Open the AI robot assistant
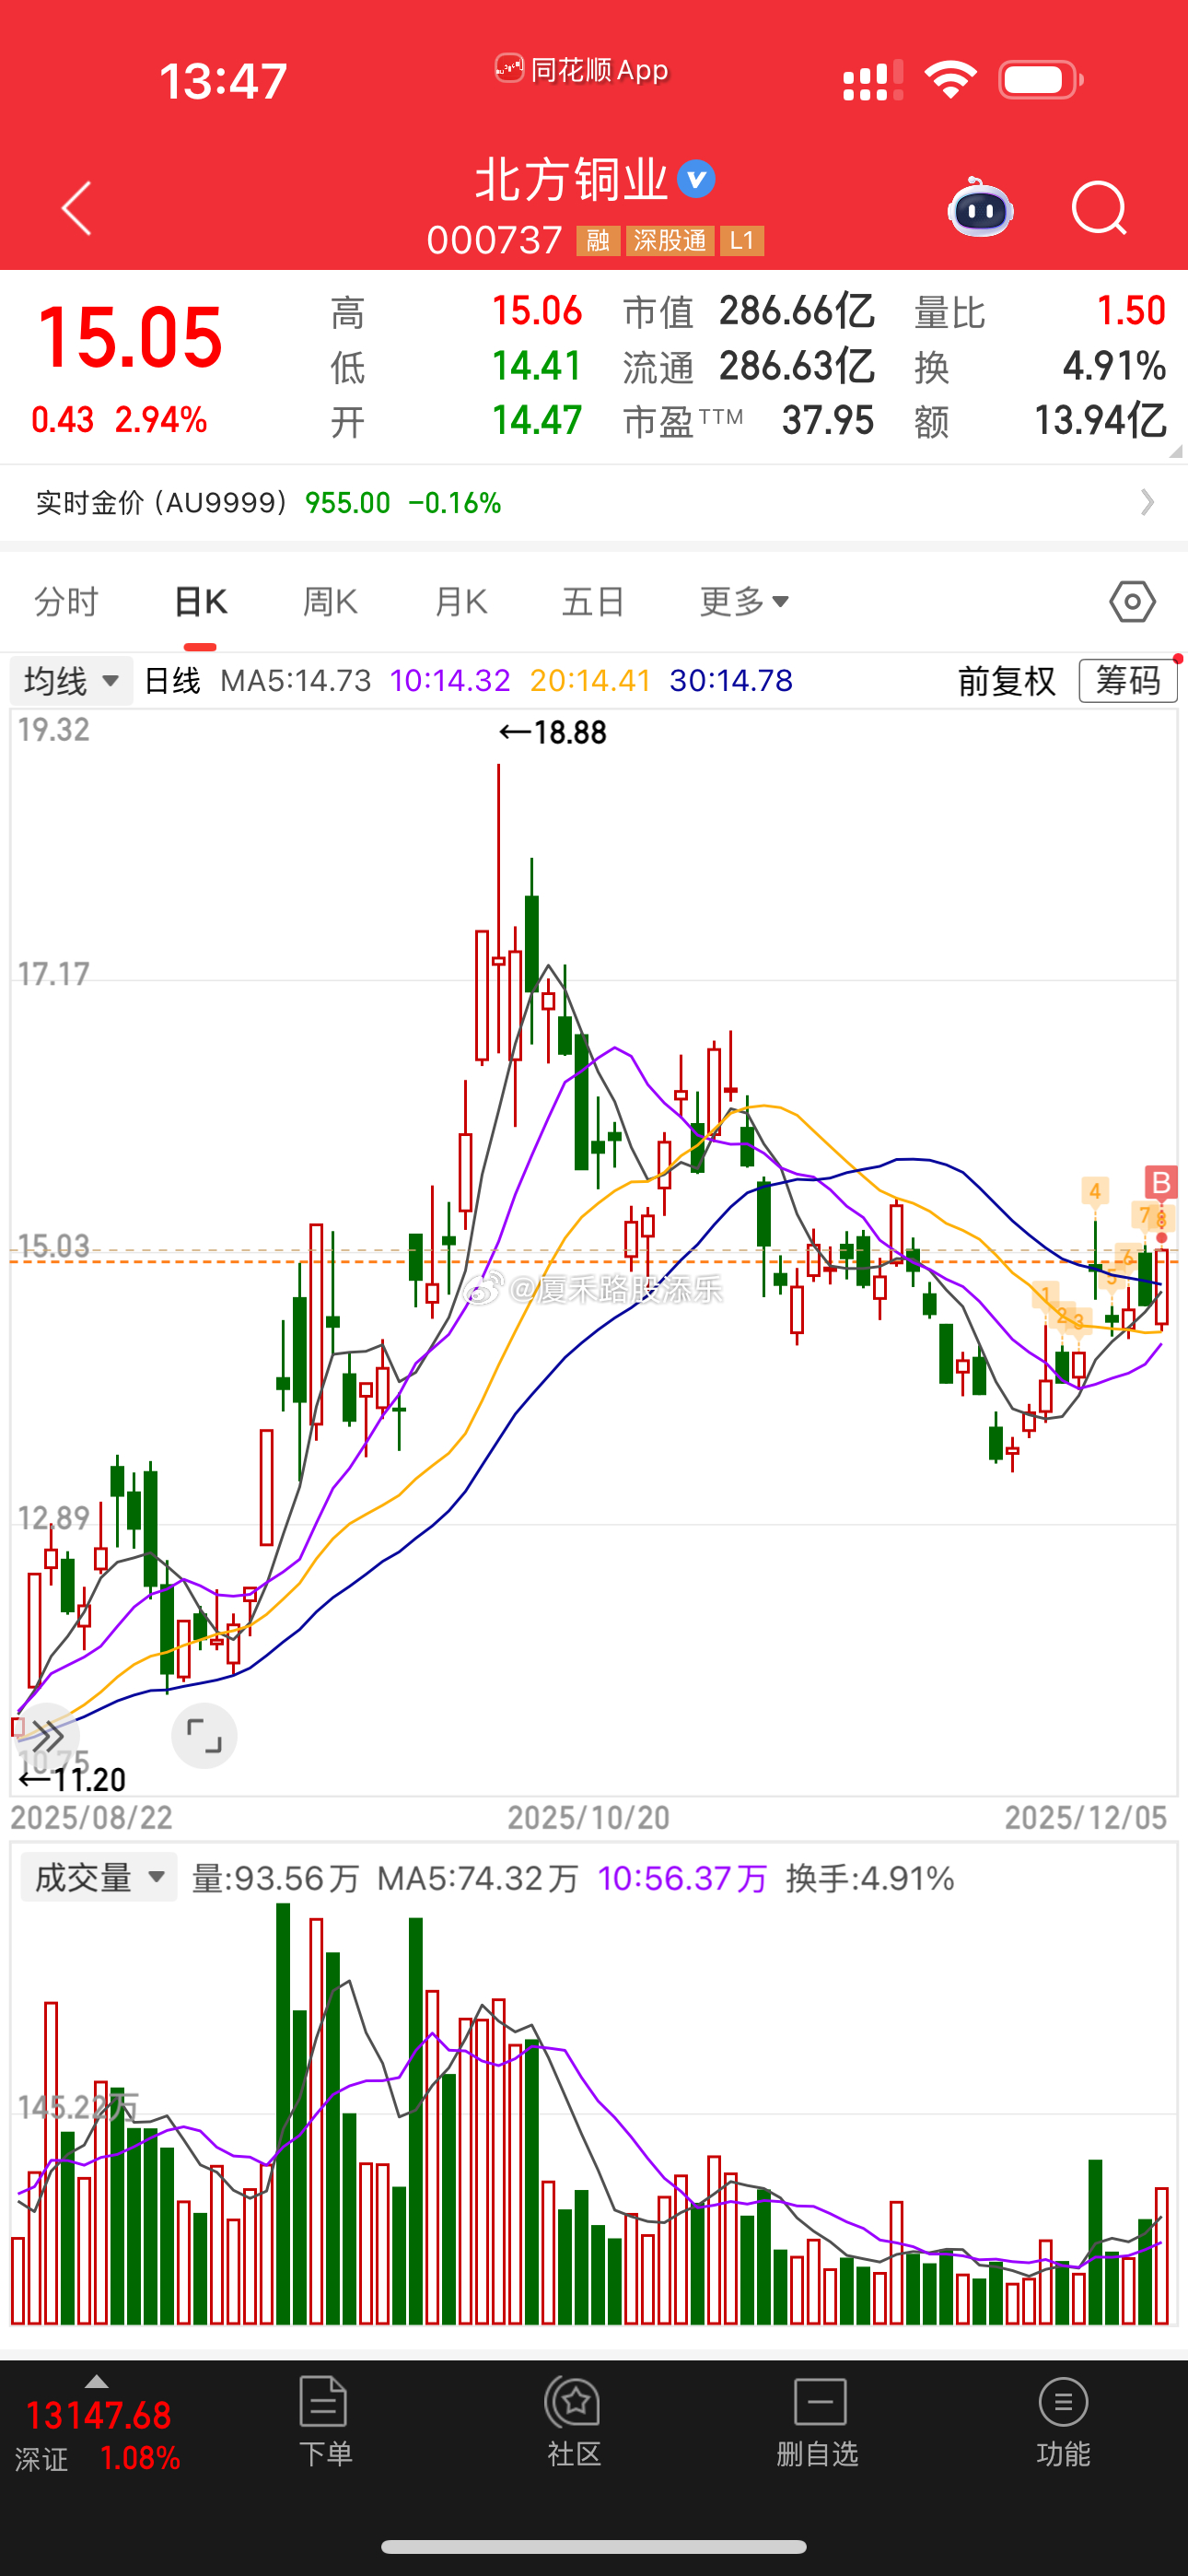This screenshot has height=2576, width=1188. (980, 207)
